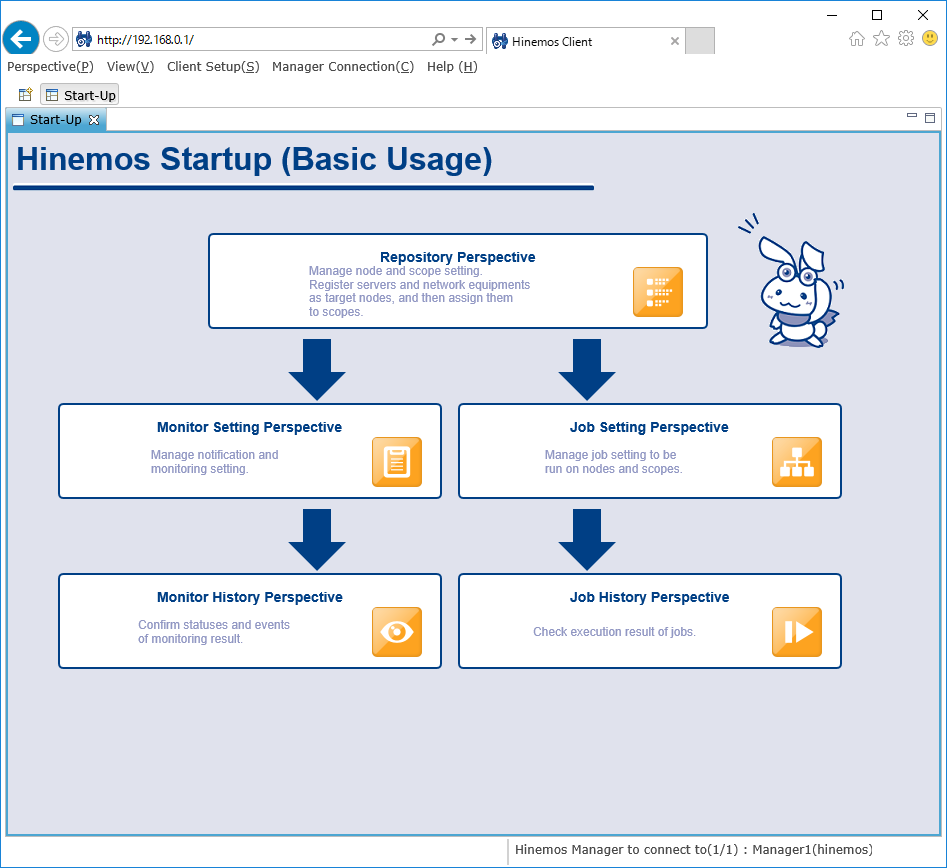The image size is (947, 868).
Task: Close the Hinemos Client browser tab
Action: tap(675, 41)
